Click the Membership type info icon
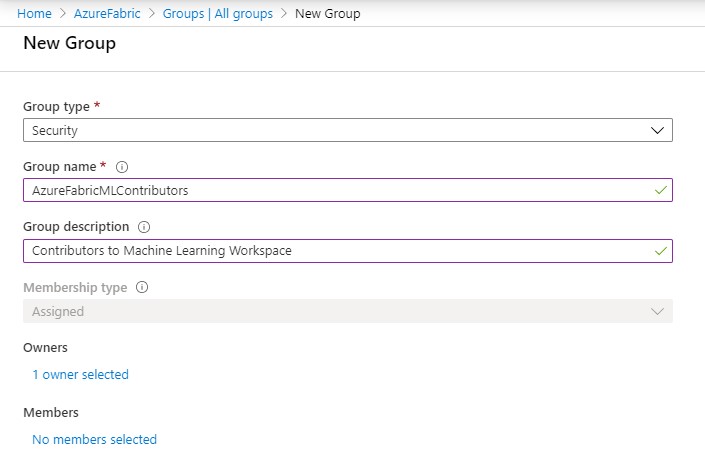Image resolution: width=705 pixels, height=467 pixels. [x=142, y=287]
